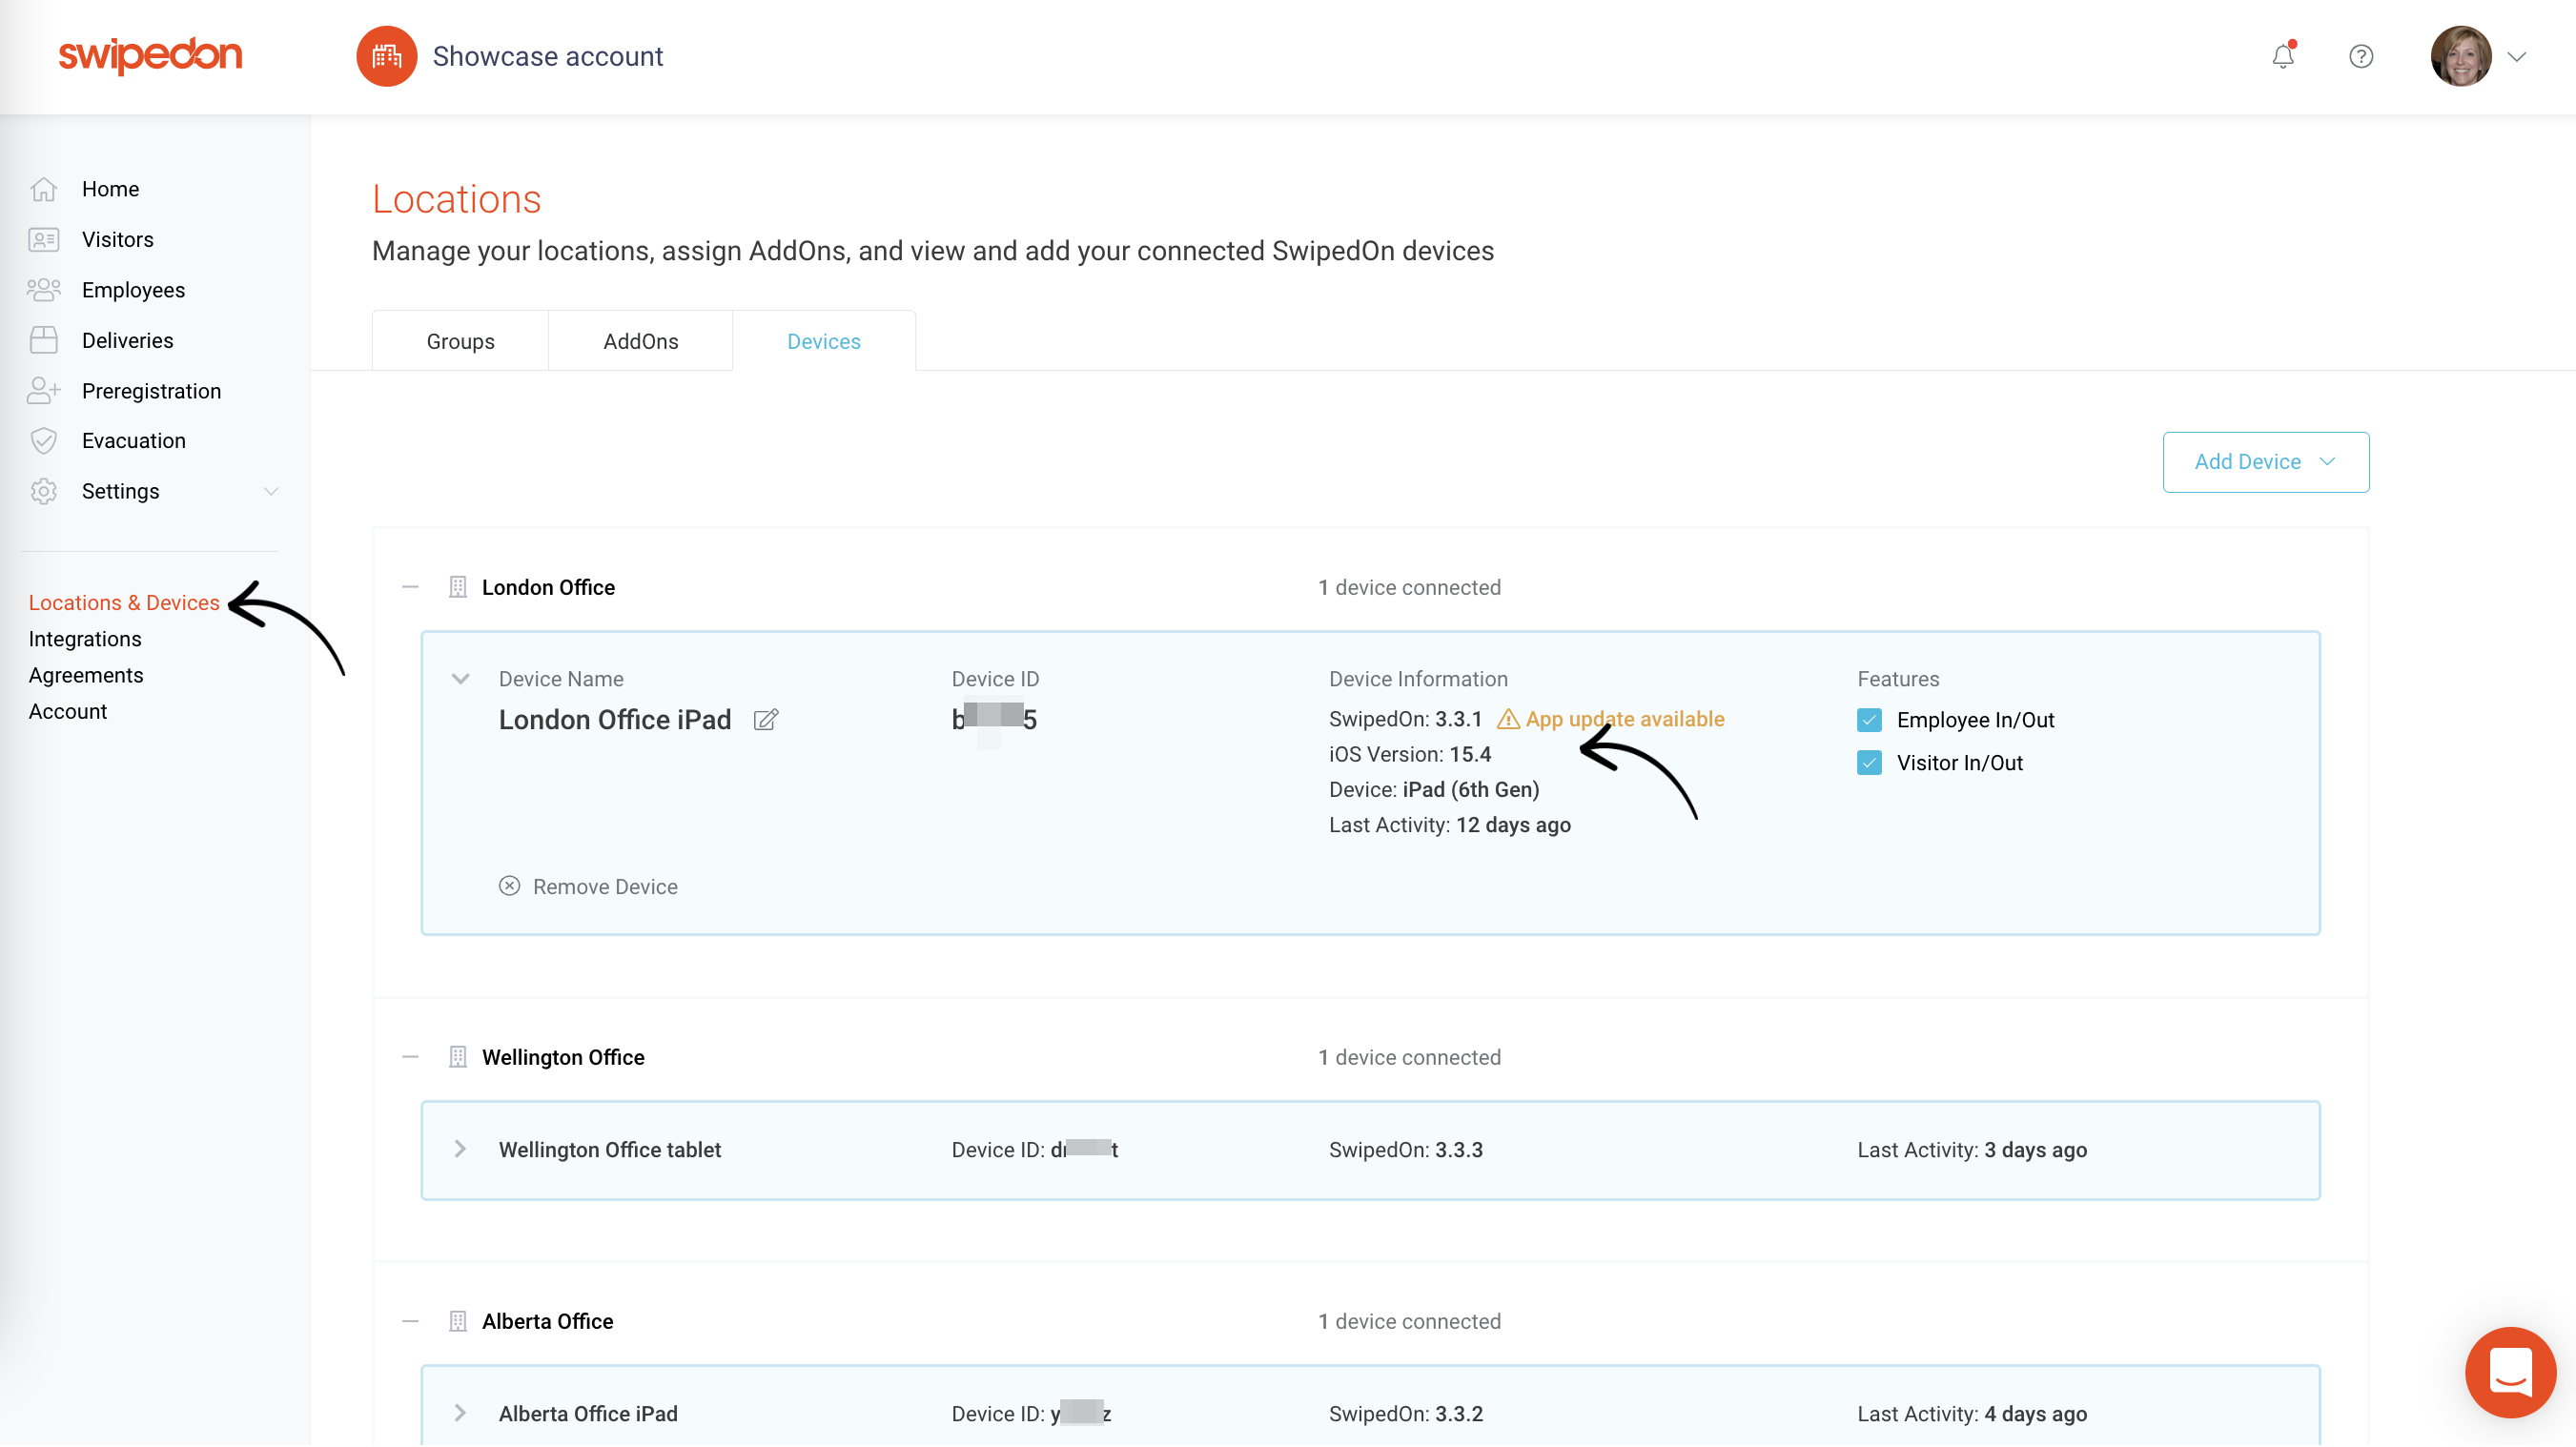Expand Wellington Office tablet device details
Viewport: 2576px width, 1447px height.
(460, 1148)
